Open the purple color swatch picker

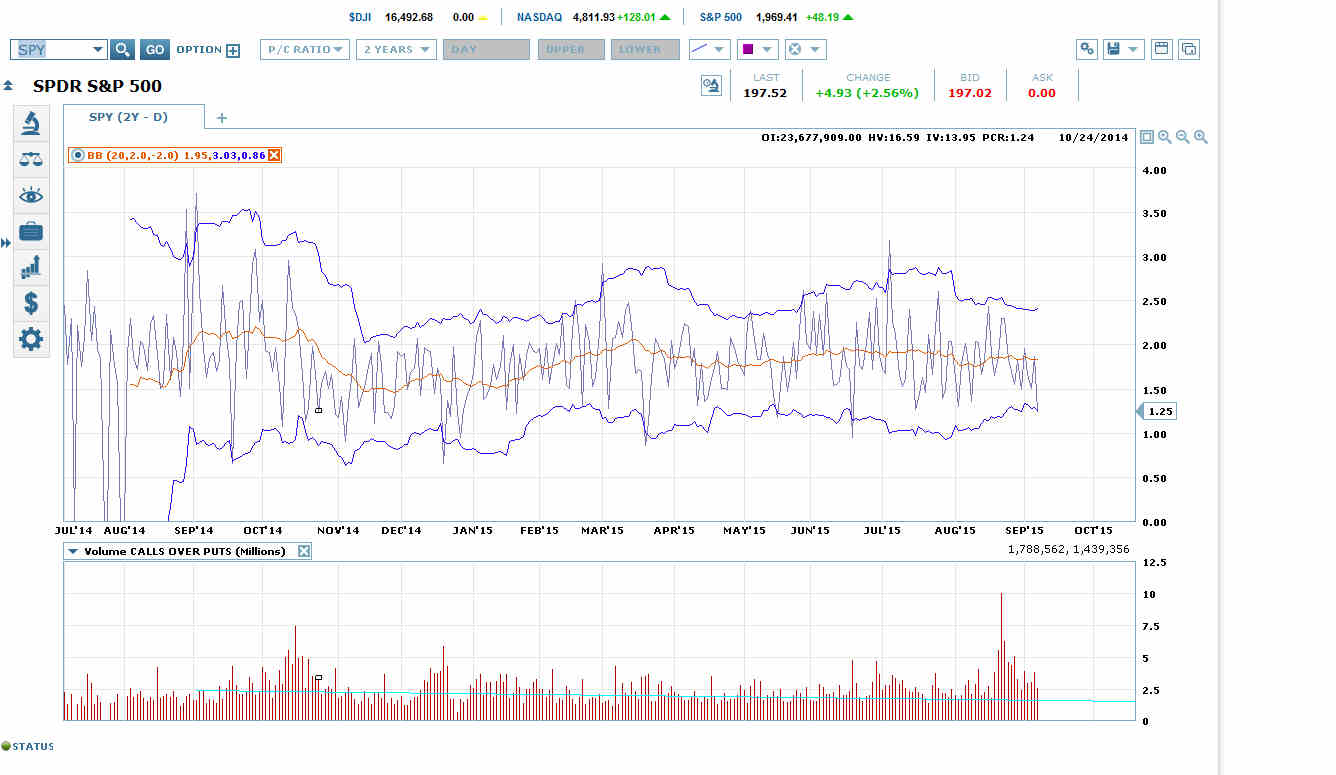[x=757, y=50]
